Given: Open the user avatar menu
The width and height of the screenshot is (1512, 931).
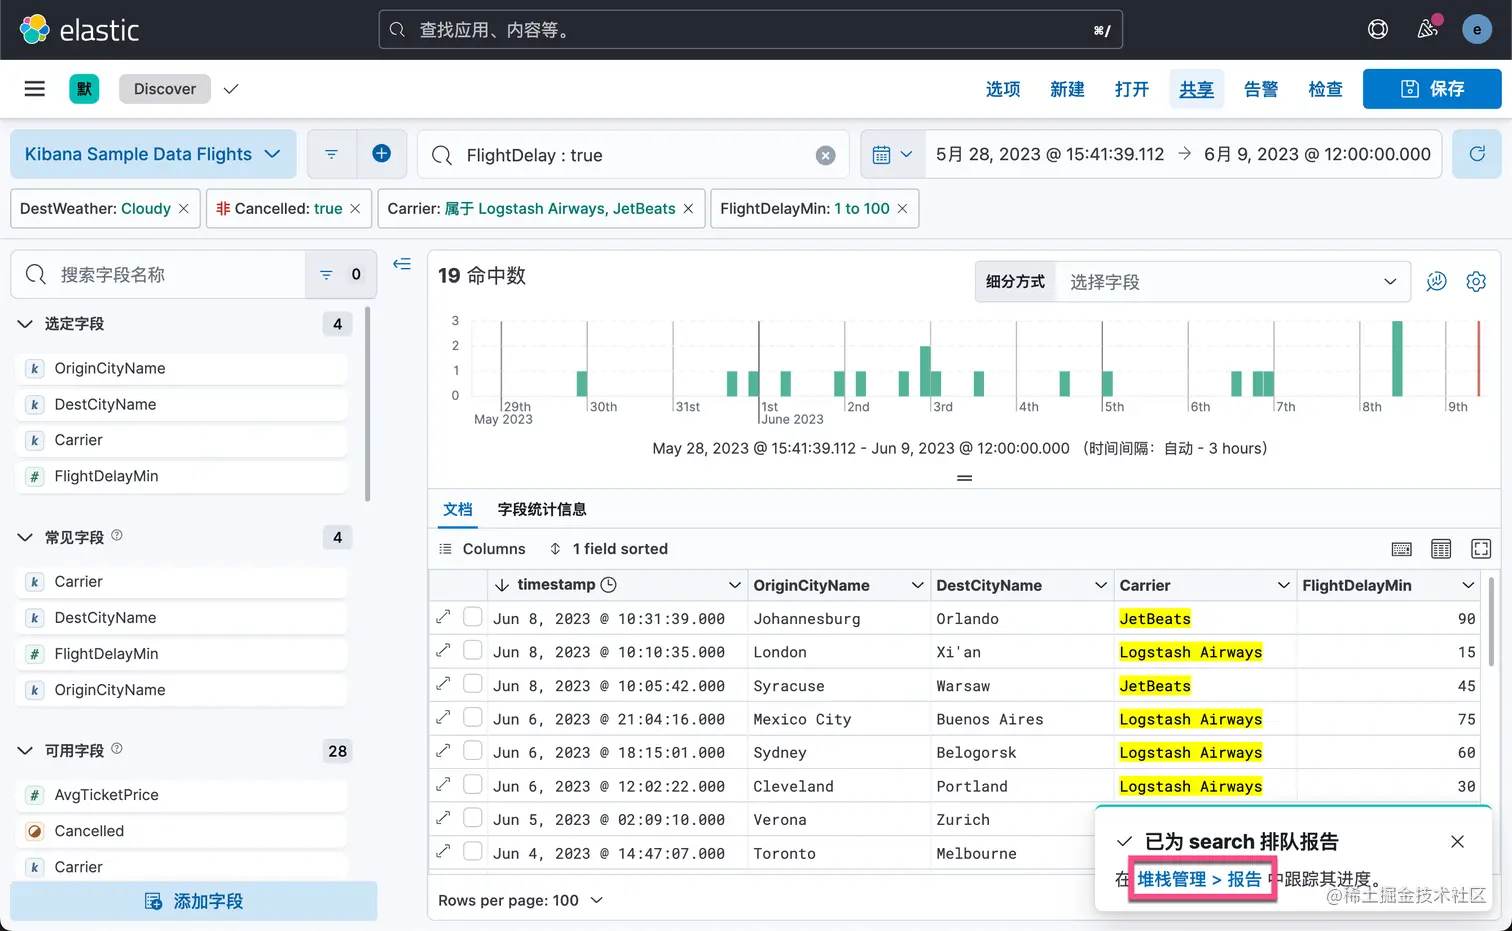Looking at the screenshot, I should coord(1477,29).
